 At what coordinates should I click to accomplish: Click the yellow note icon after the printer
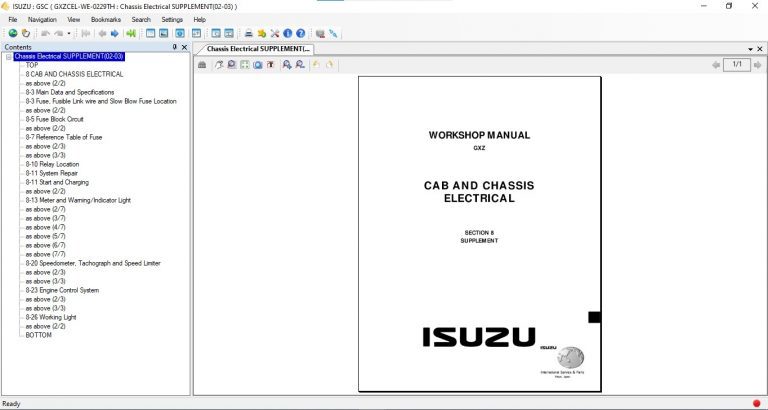click(x=262, y=33)
